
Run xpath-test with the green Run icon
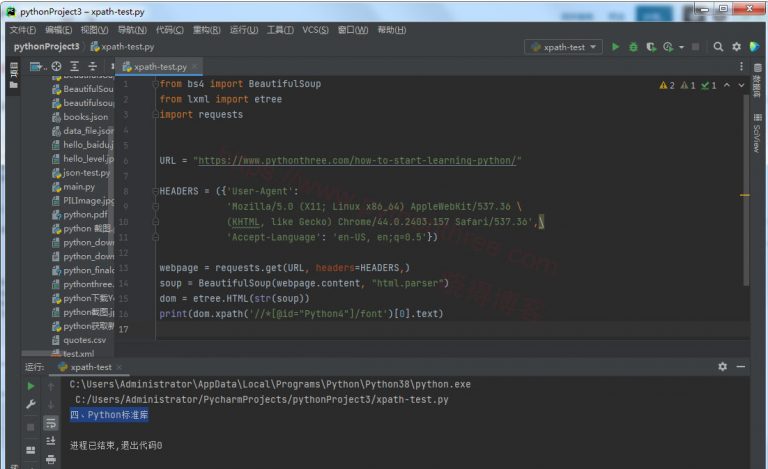tap(615, 47)
